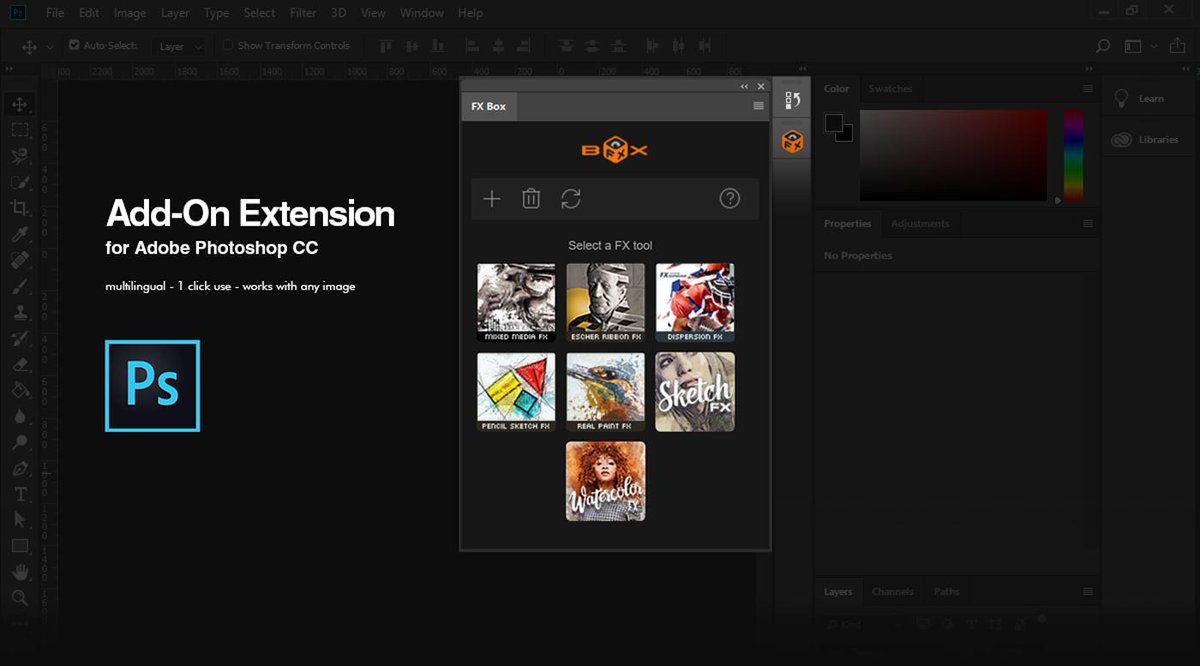This screenshot has width=1200, height=666.
Task: Select the Path Selection tool
Action: [x=19, y=520]
